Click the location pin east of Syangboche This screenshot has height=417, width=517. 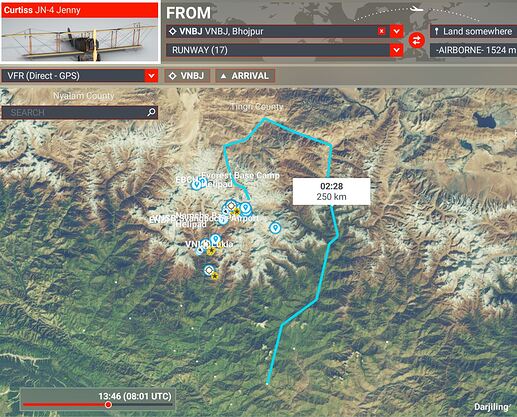click(x=275, y=228)
